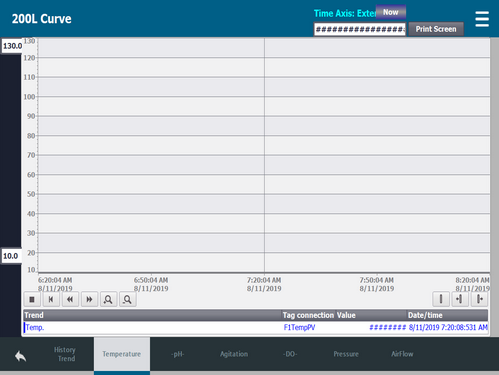499x375 pixels.
Task: Toggle the ruler line icon
Action: [441, 299]
